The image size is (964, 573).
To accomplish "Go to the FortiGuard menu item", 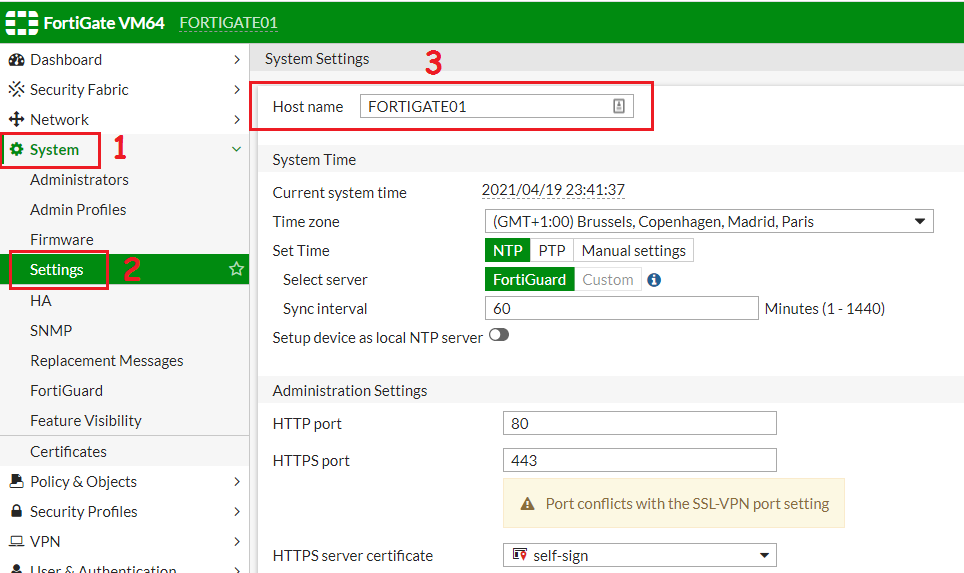I will coord(66,391).
